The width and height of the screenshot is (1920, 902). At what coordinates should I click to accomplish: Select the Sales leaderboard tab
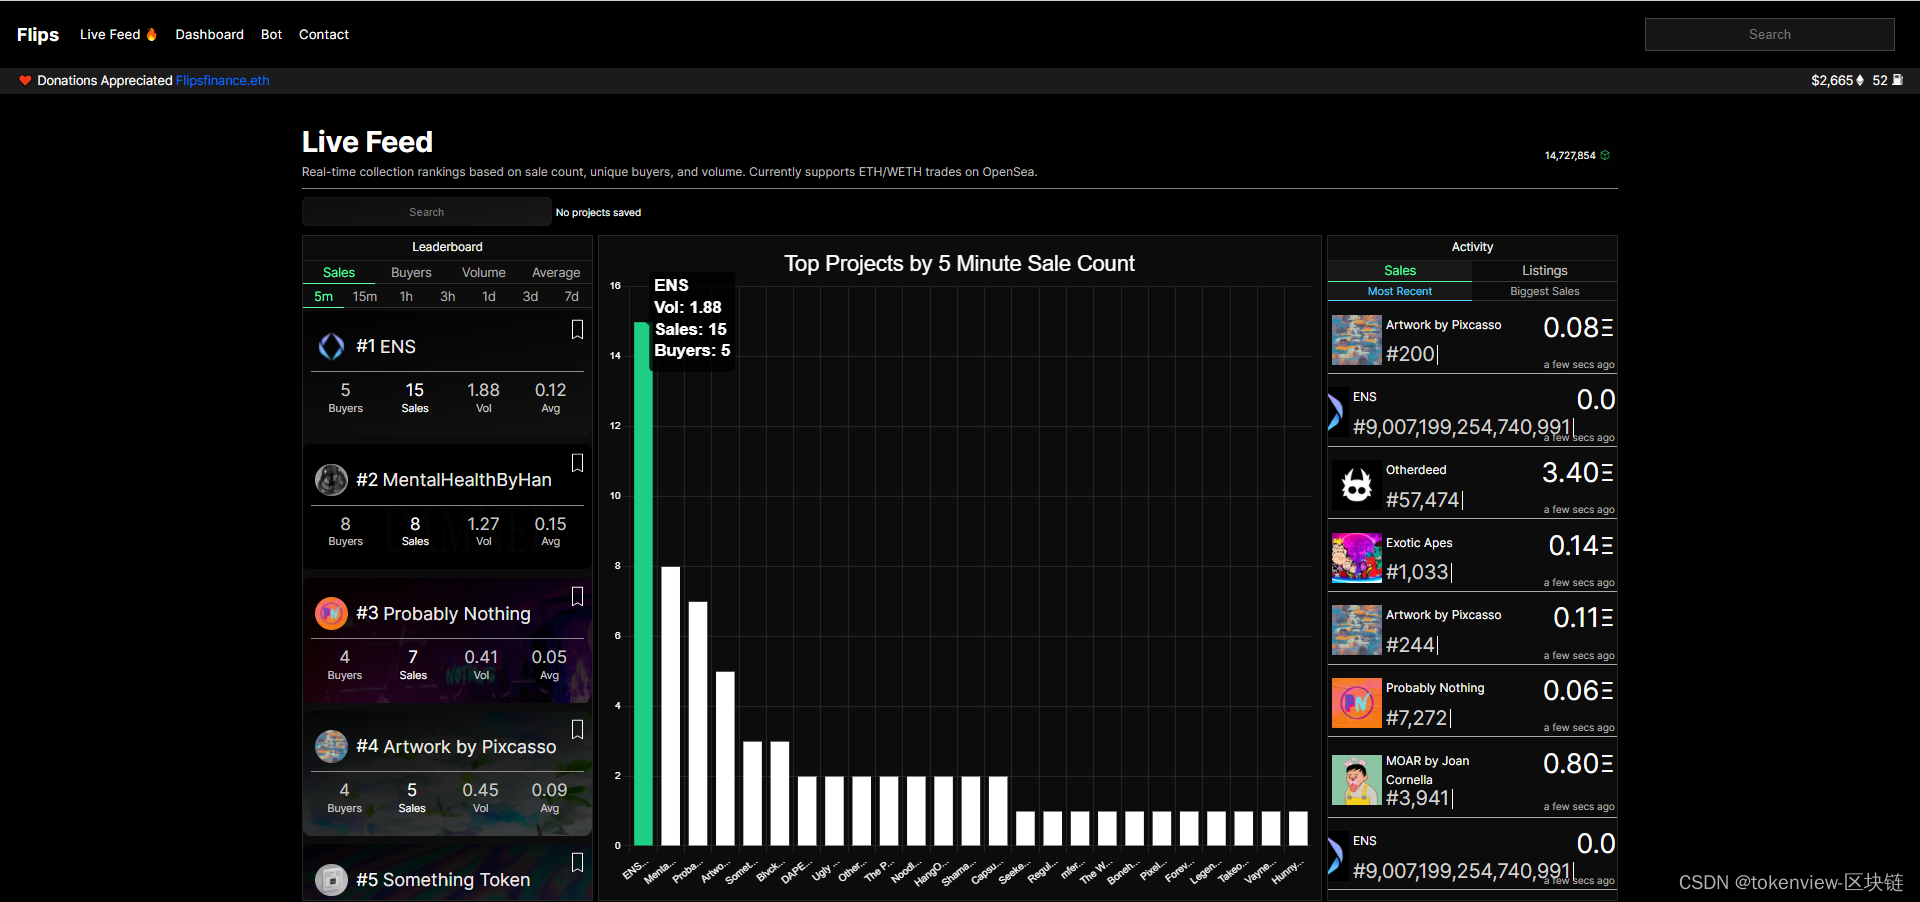pos(339,272)
